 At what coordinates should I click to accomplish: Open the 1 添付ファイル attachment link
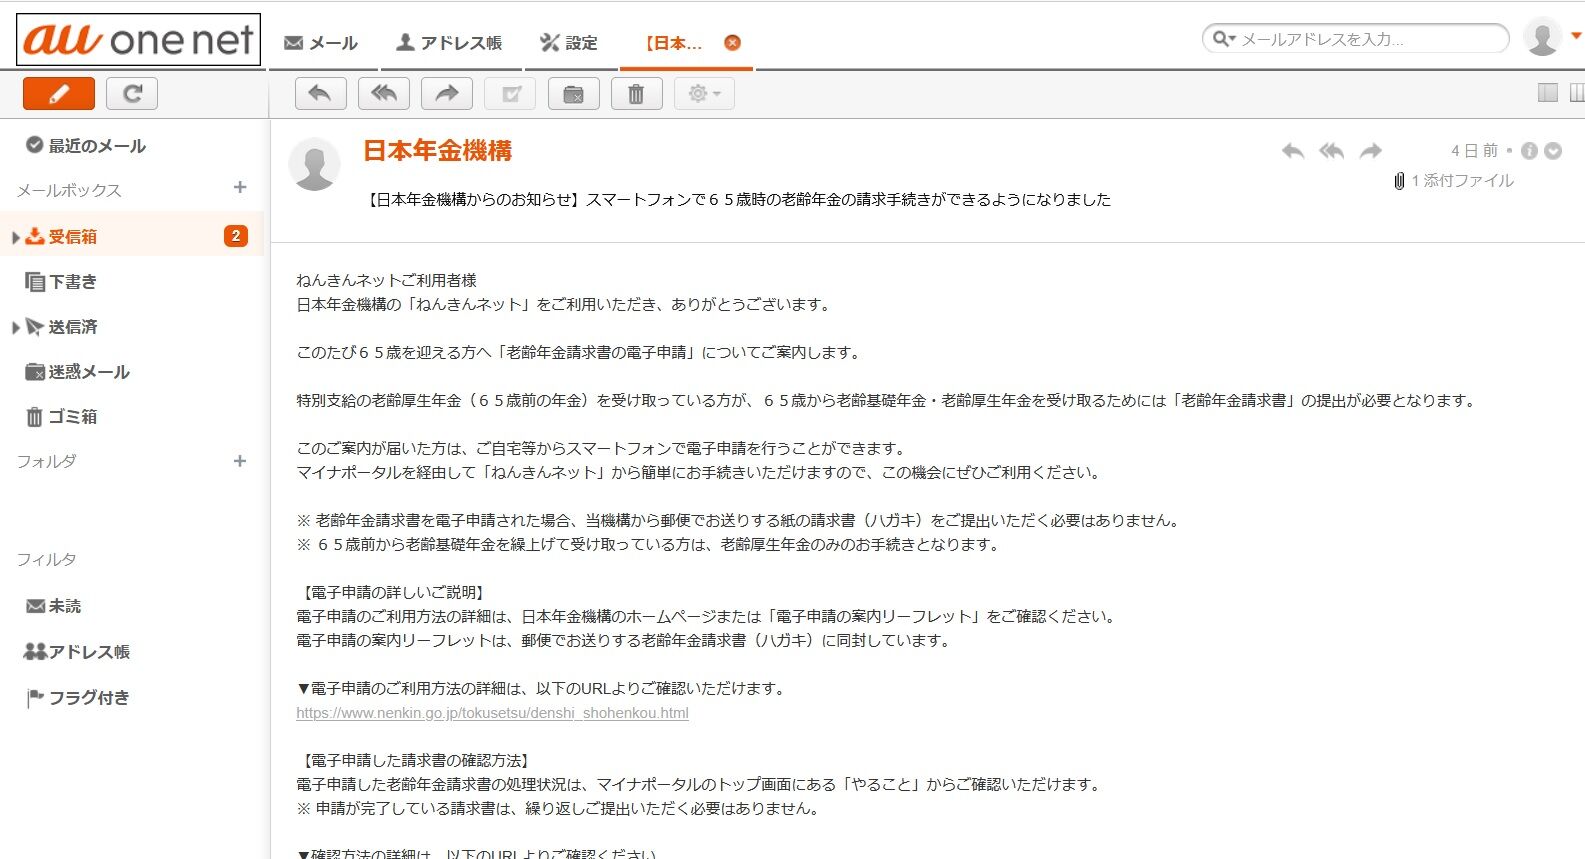(x=1462, y=181)
